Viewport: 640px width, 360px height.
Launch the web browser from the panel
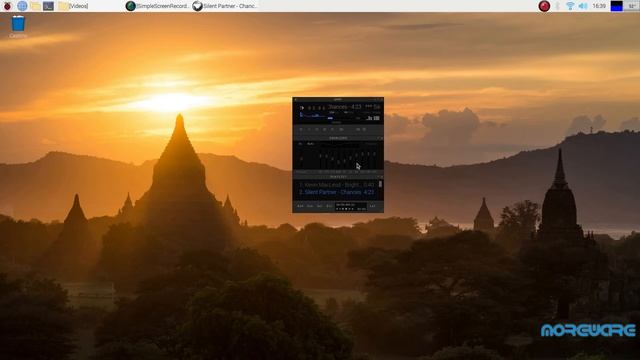(x=22, y=6)
